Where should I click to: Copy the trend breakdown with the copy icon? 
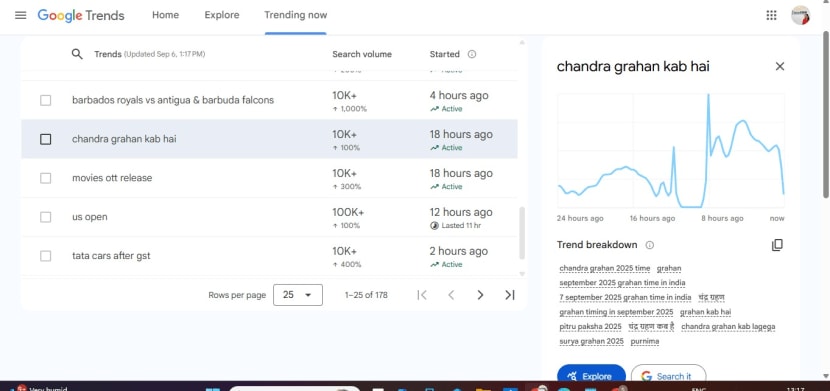point(777,245)
